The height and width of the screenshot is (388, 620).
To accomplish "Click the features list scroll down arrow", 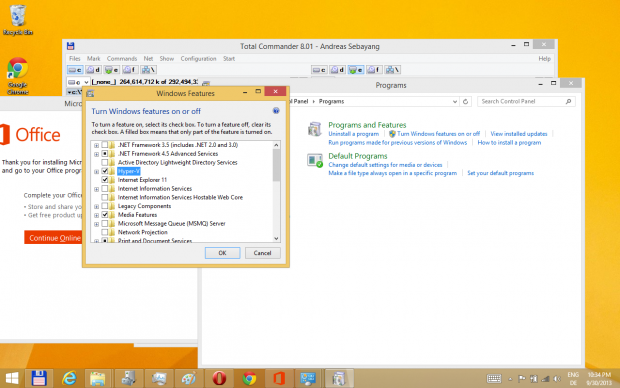I will pos(276,238).
